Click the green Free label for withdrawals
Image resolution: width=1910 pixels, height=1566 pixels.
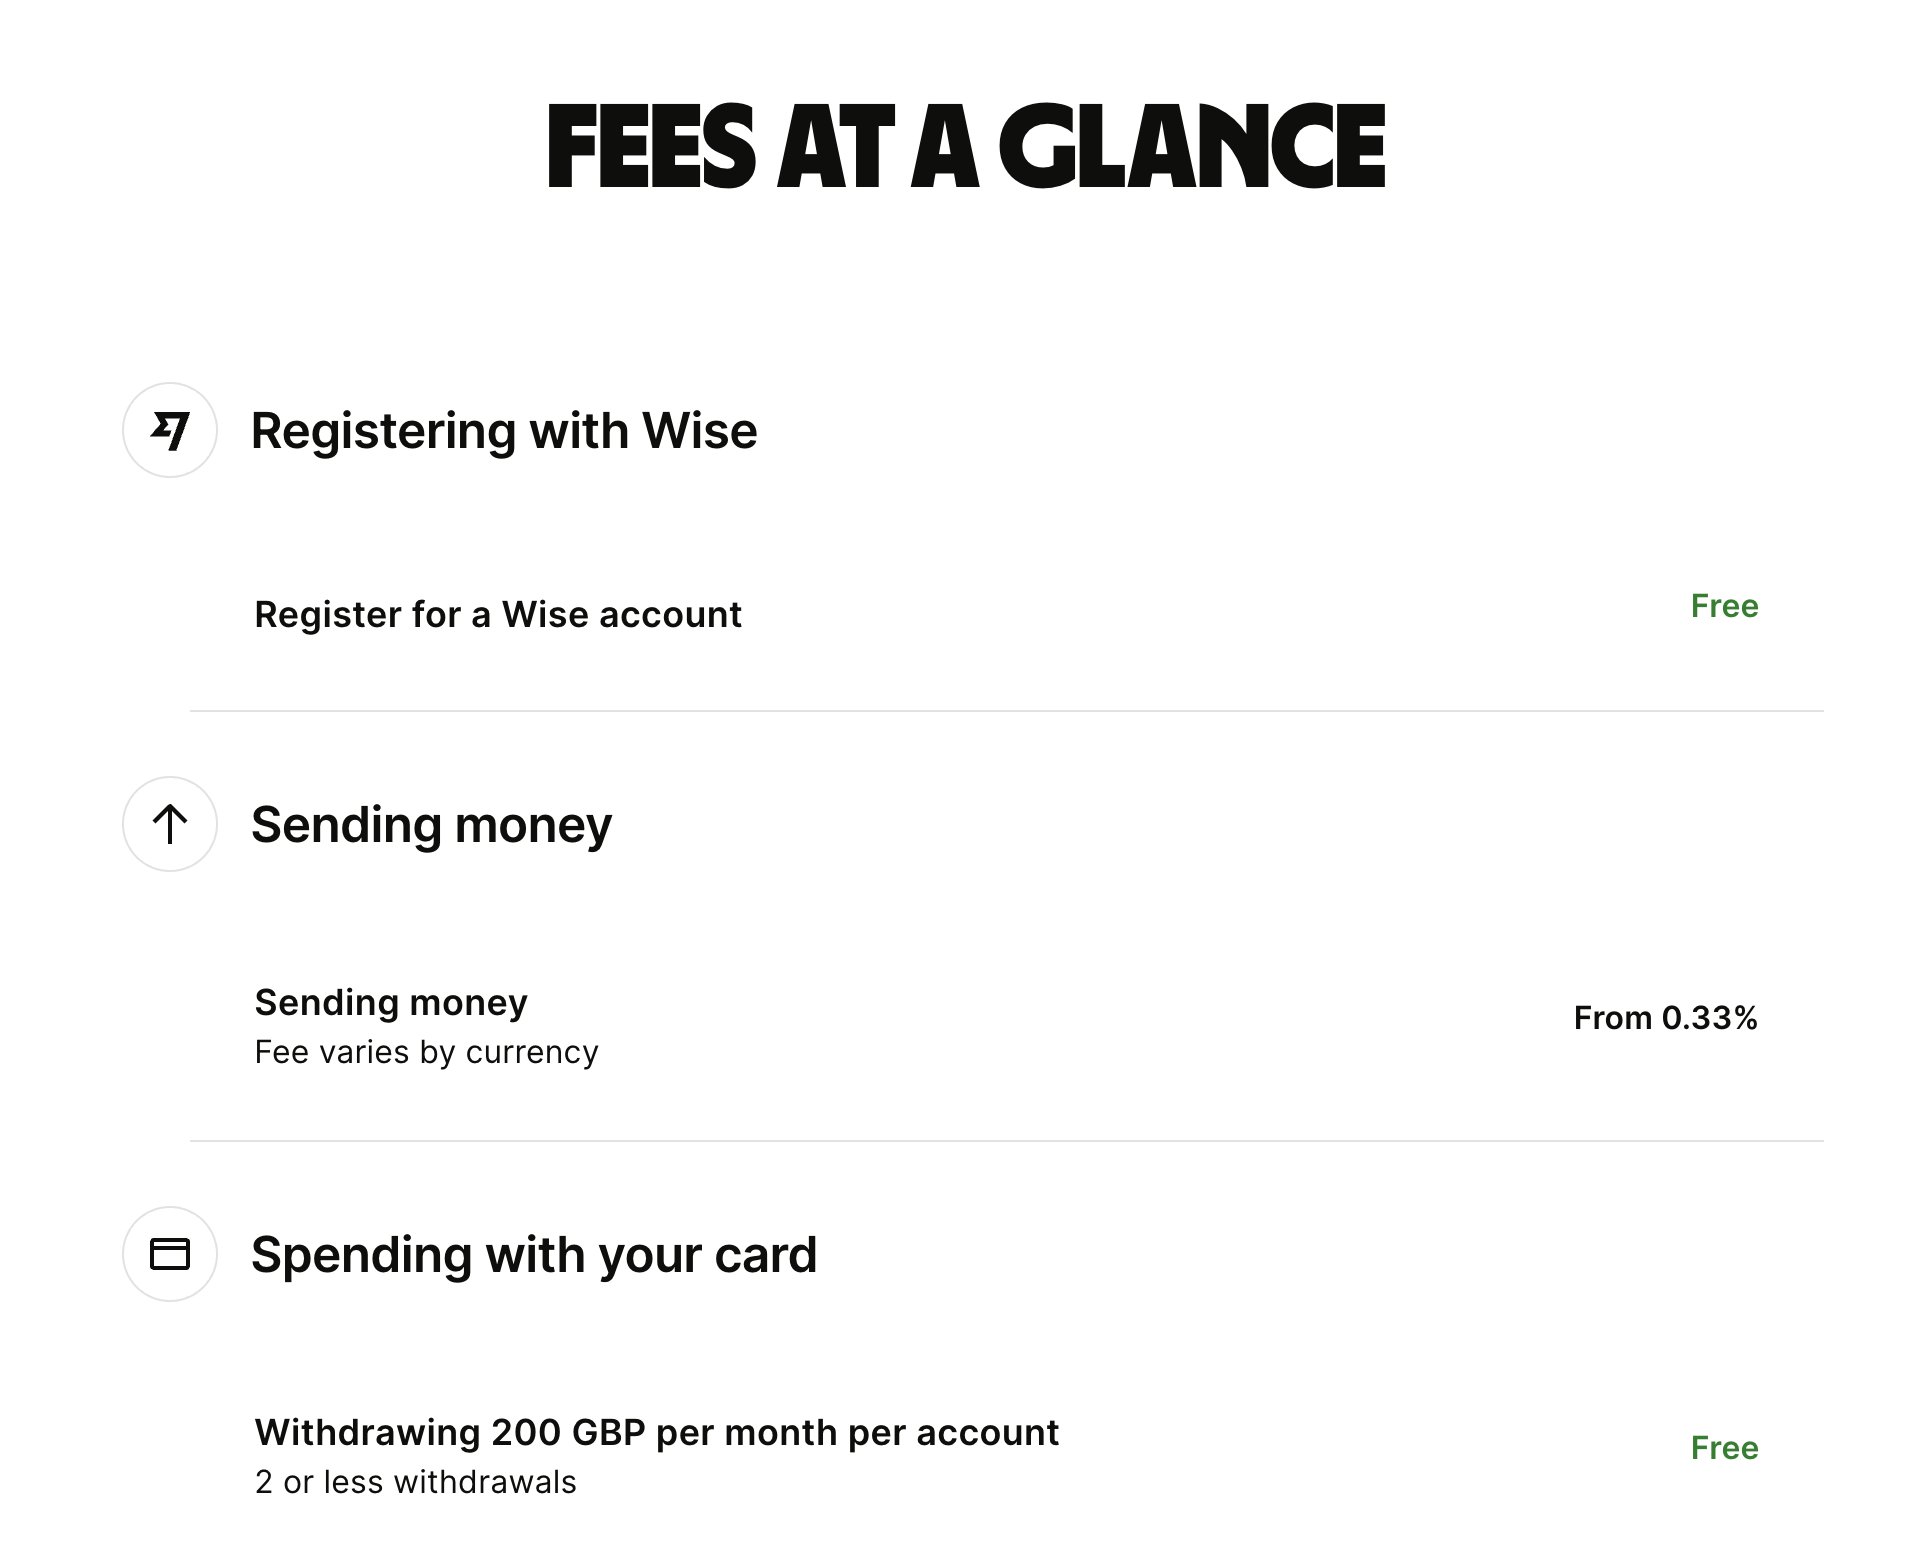1724,1448
